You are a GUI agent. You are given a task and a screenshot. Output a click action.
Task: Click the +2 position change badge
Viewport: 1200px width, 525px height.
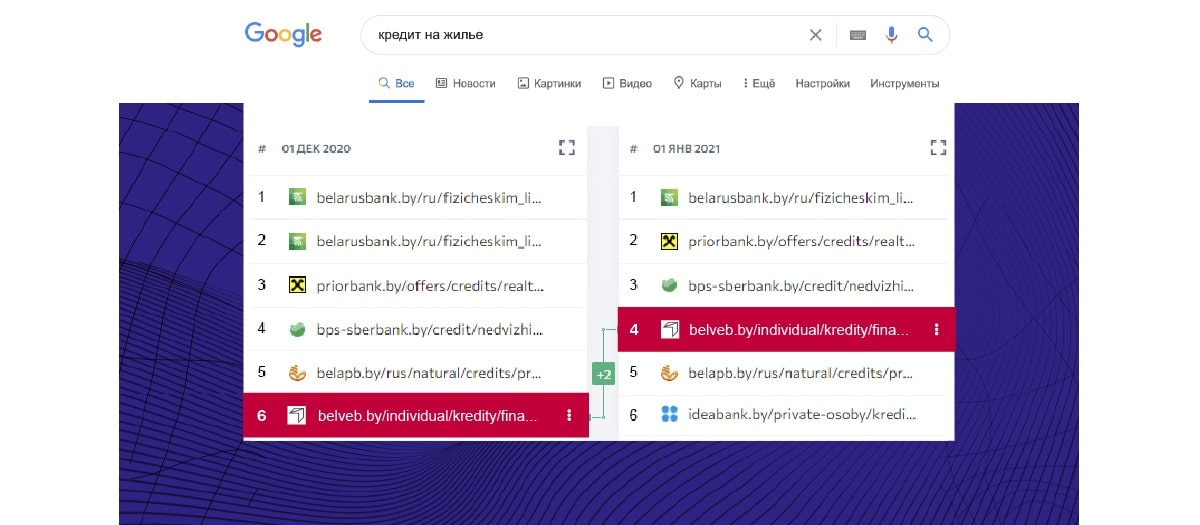[x=604, y=375]
